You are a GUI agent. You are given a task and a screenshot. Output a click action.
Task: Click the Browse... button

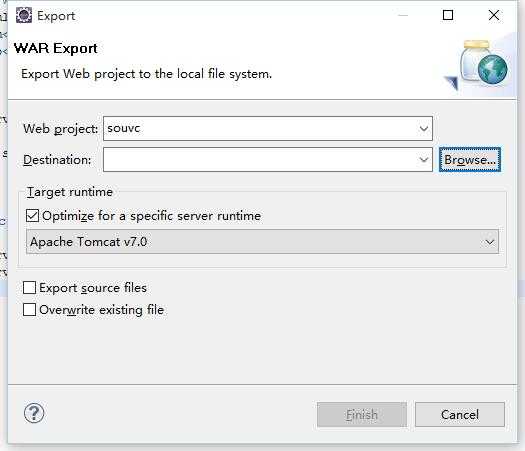(x=470, y=160)
